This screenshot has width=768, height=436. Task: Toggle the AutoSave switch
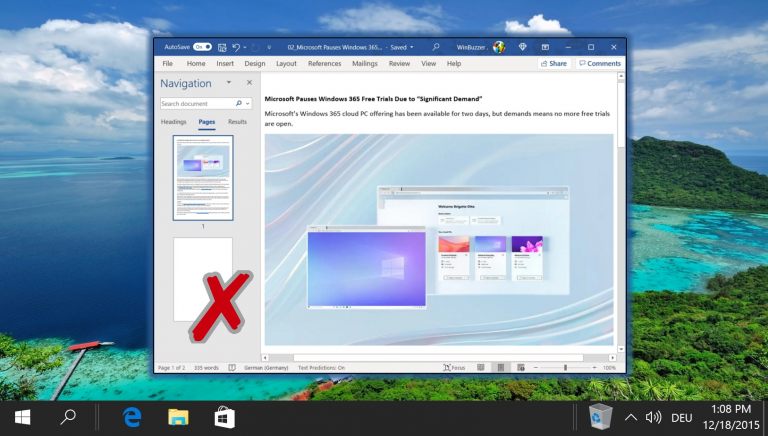(202, 47)
